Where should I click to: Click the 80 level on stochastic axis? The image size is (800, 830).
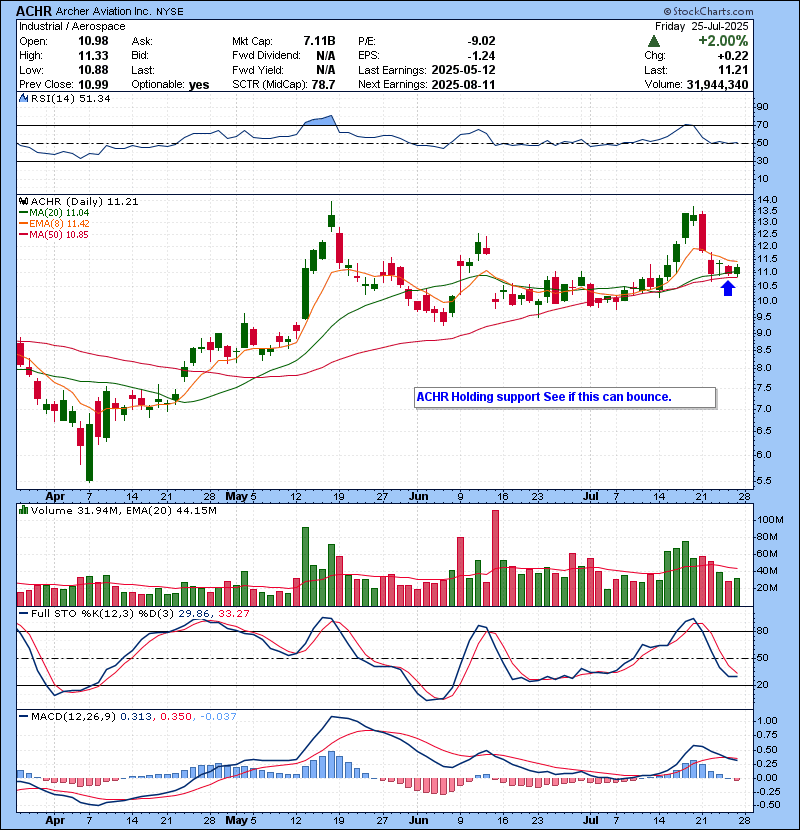(x=763, y=631)
